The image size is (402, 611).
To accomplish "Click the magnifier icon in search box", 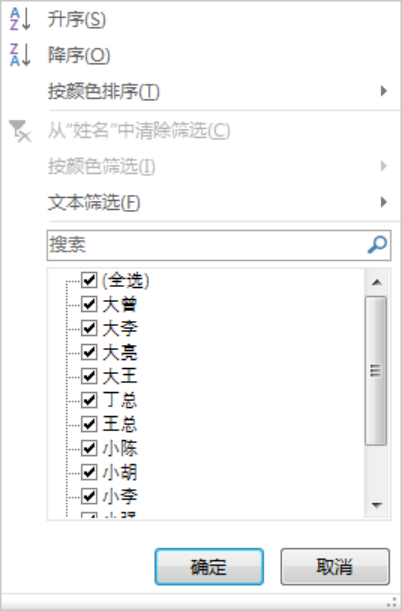I will [377, 245].
